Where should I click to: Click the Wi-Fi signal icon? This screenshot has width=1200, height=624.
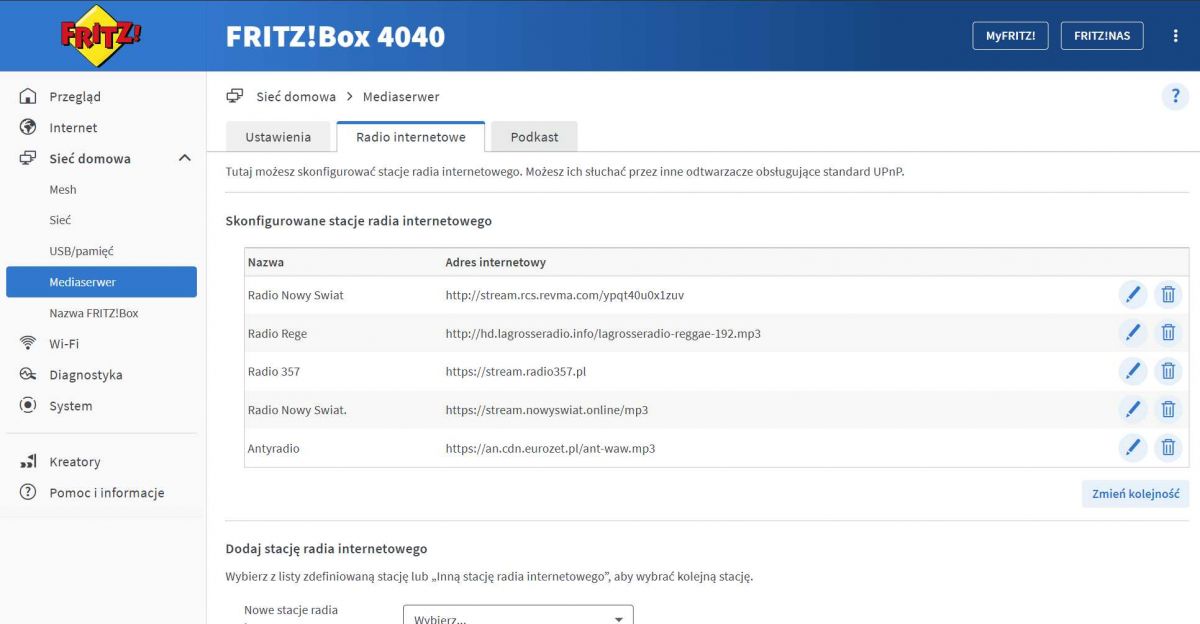coord(28,344)
